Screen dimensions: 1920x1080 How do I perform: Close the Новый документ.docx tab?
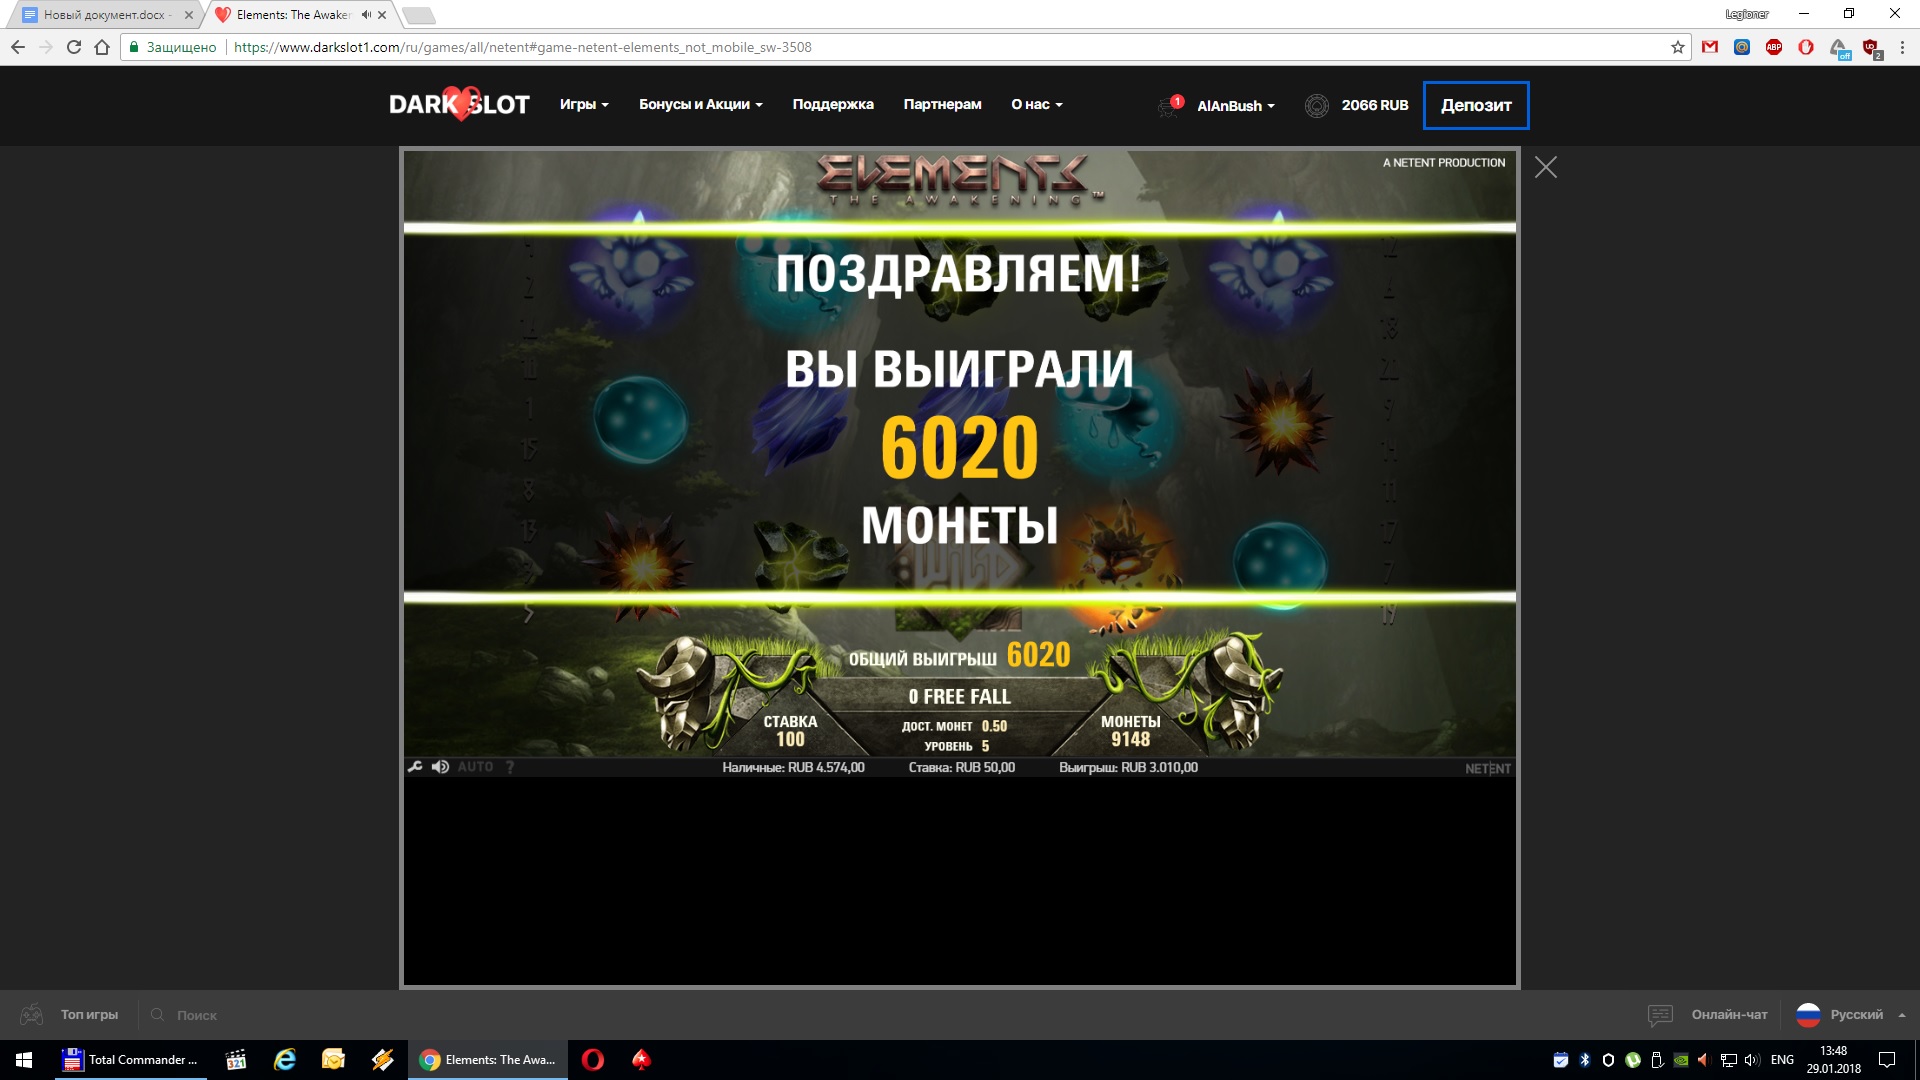(x=188, y=15)
